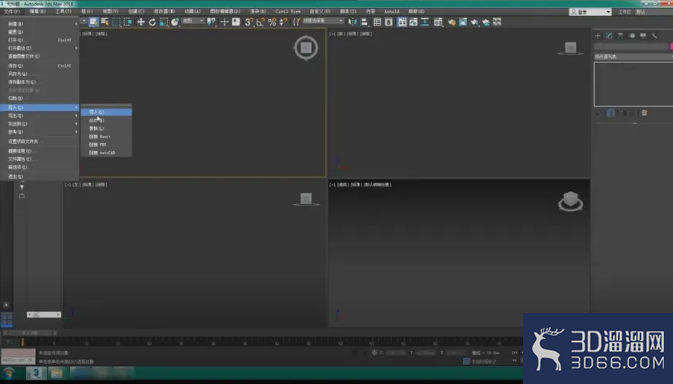
Task: Click Configure Modifier Sets icon
Action: (x=644, y=113)
